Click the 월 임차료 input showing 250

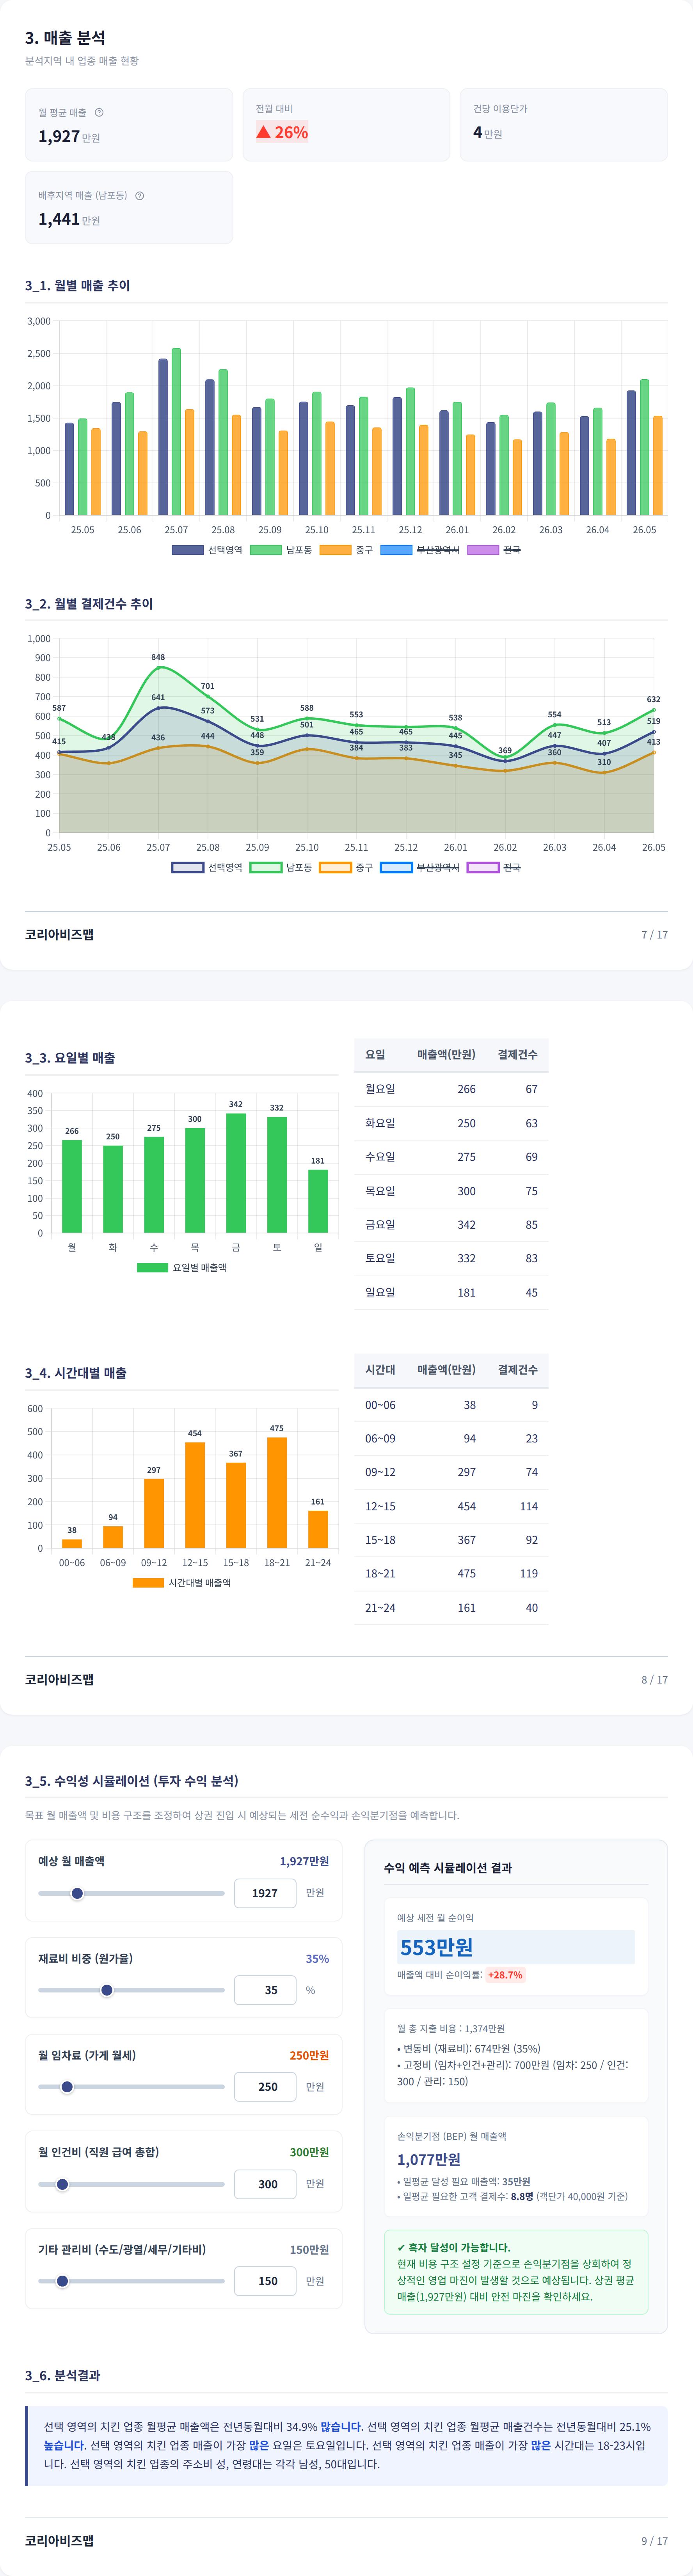(x=265, y=2087)
